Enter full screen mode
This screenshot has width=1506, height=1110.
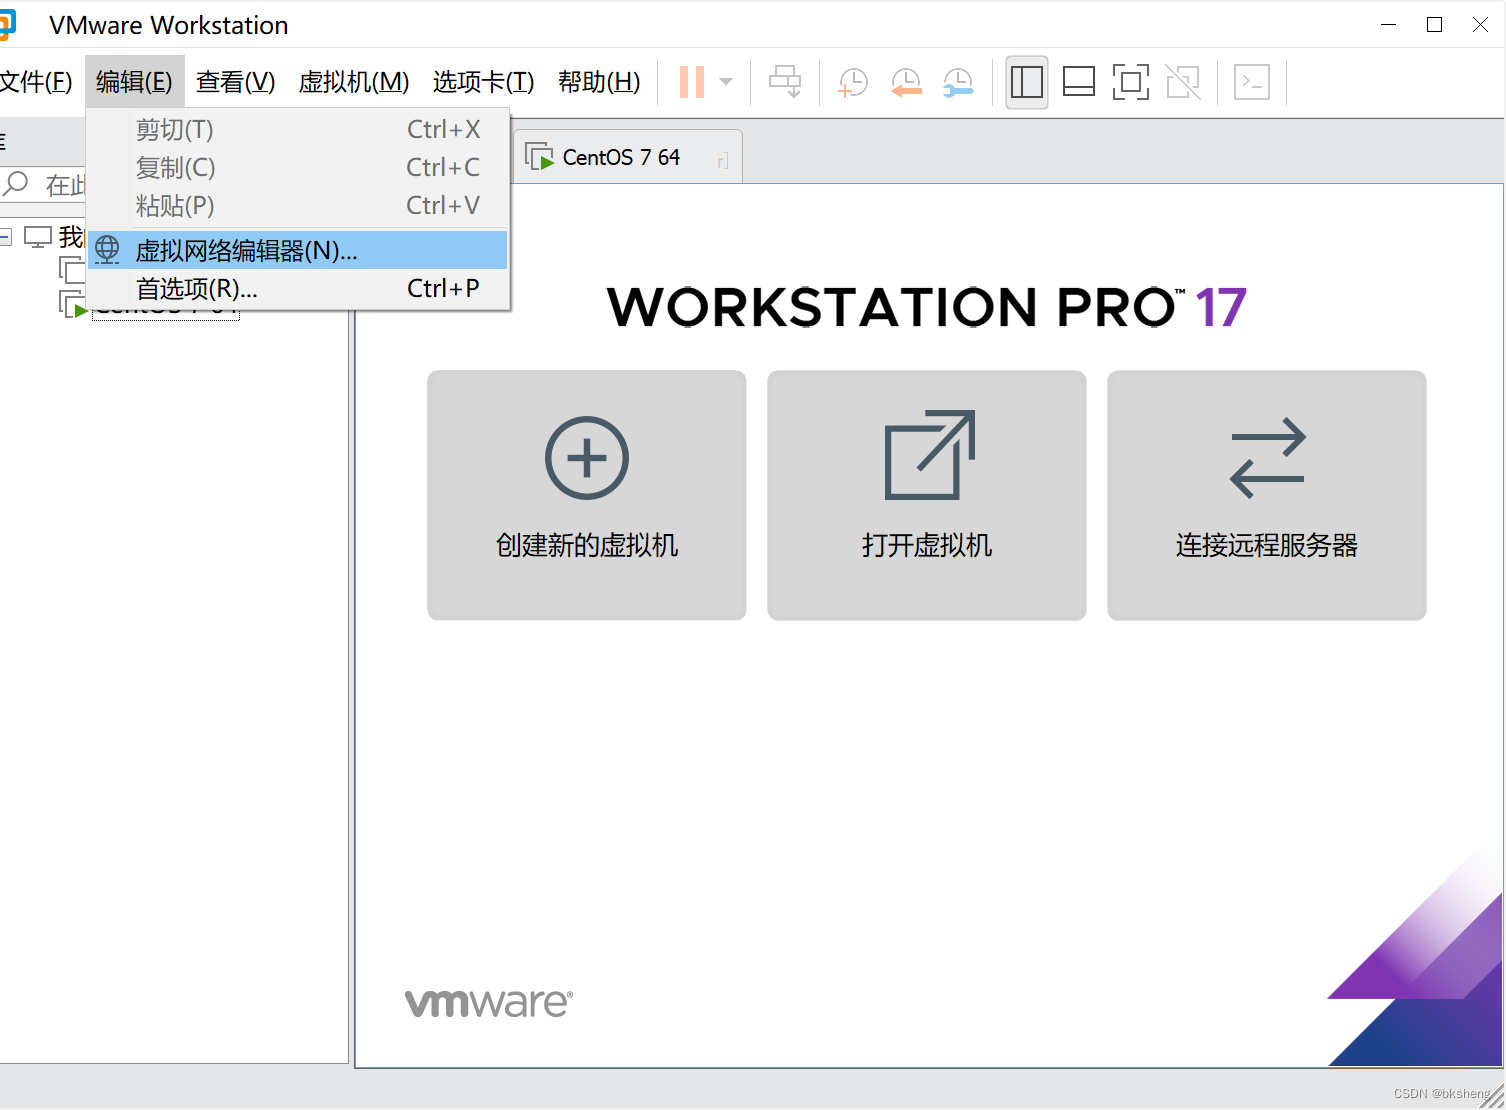(1131, 81)
